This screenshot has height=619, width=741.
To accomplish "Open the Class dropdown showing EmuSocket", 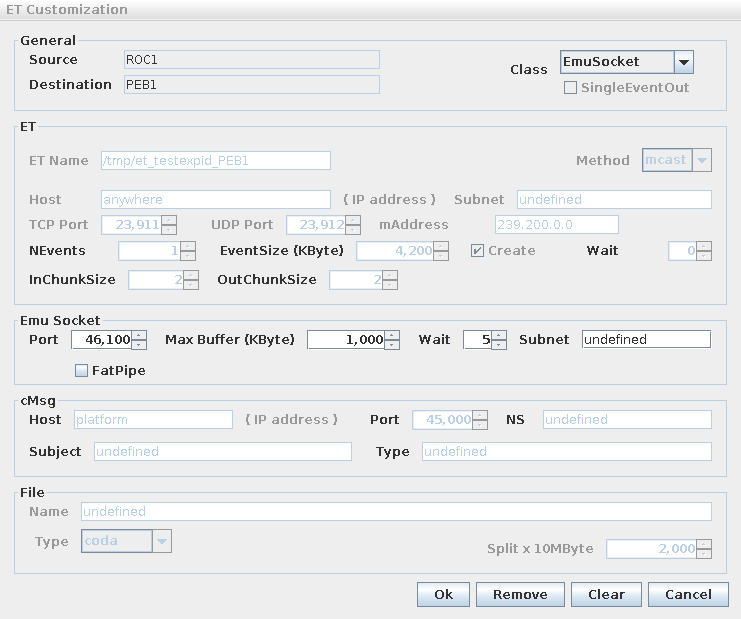I will pyautogui.click(x=683, y=62).
